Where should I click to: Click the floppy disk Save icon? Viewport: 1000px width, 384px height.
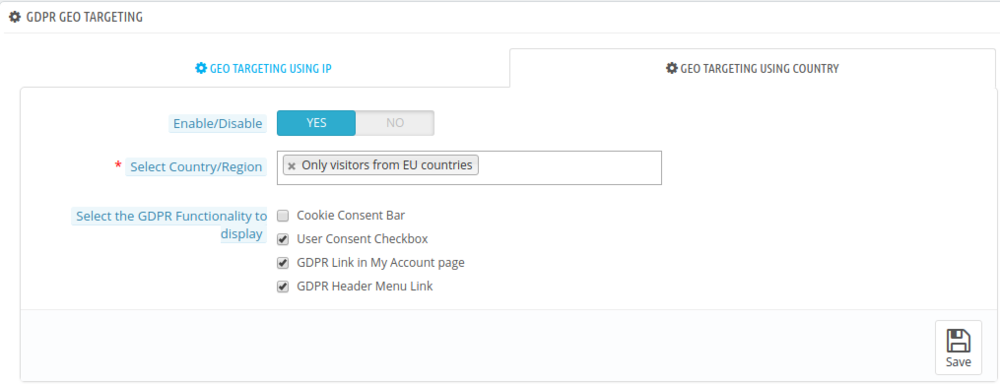pos(958,341)
